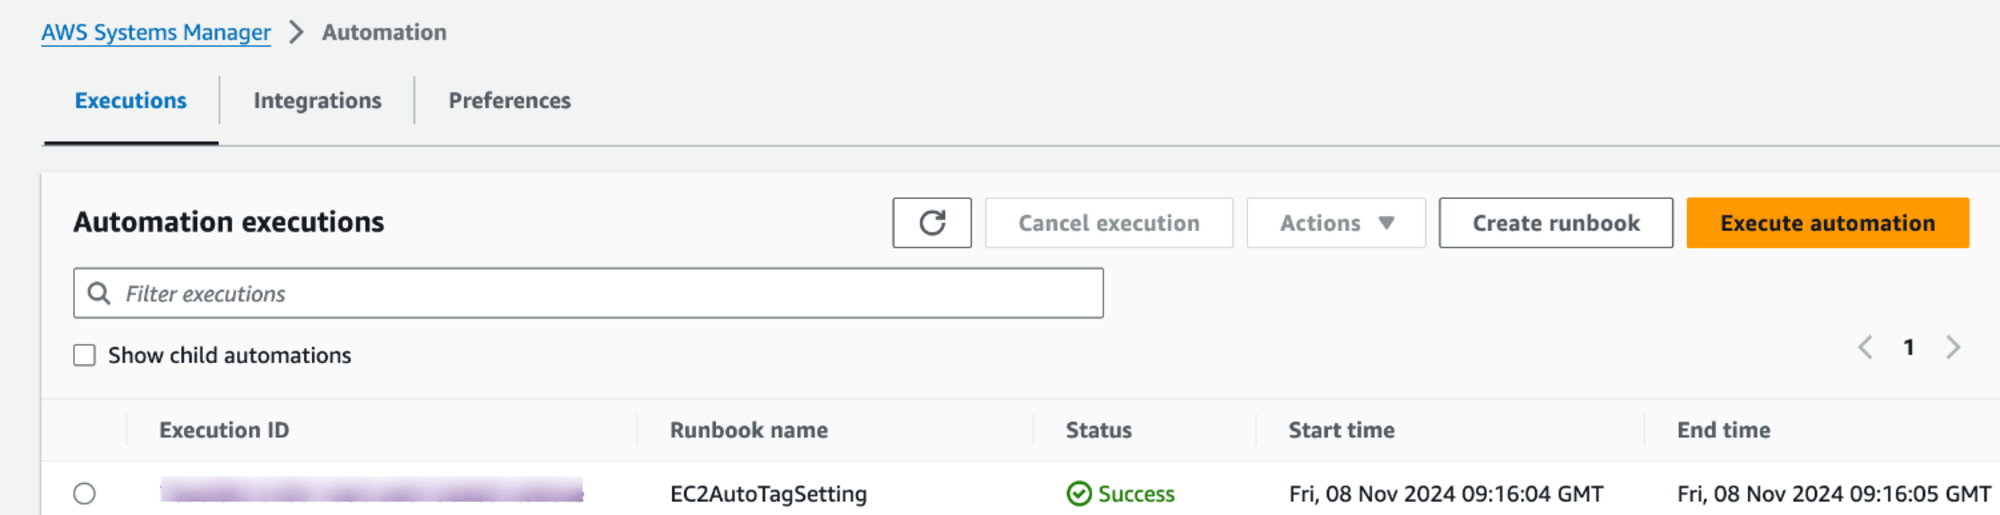
Task: Enable Show child automations checkbox
Action: click(85, 355)
